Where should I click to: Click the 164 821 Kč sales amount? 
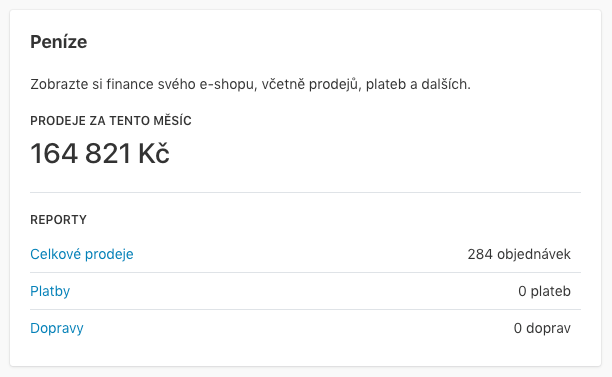(x=100, y=153)
